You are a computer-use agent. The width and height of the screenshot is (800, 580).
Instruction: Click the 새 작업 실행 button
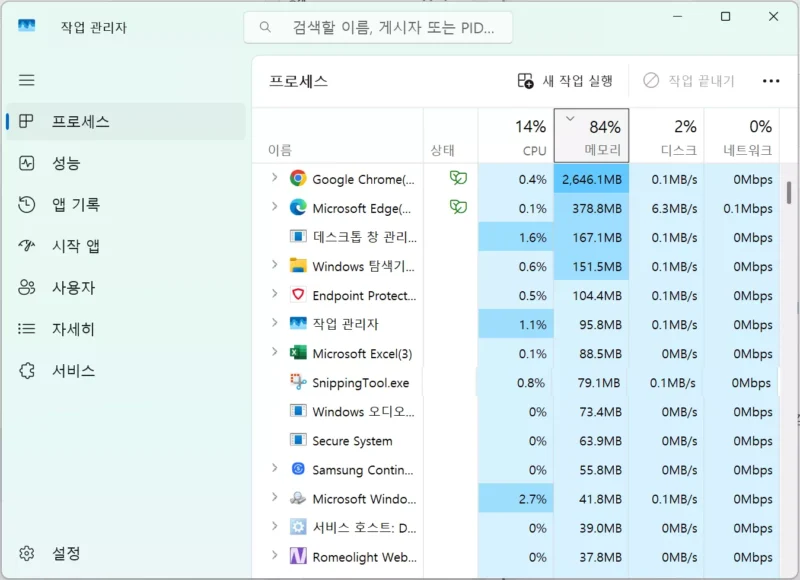point(565,81)
